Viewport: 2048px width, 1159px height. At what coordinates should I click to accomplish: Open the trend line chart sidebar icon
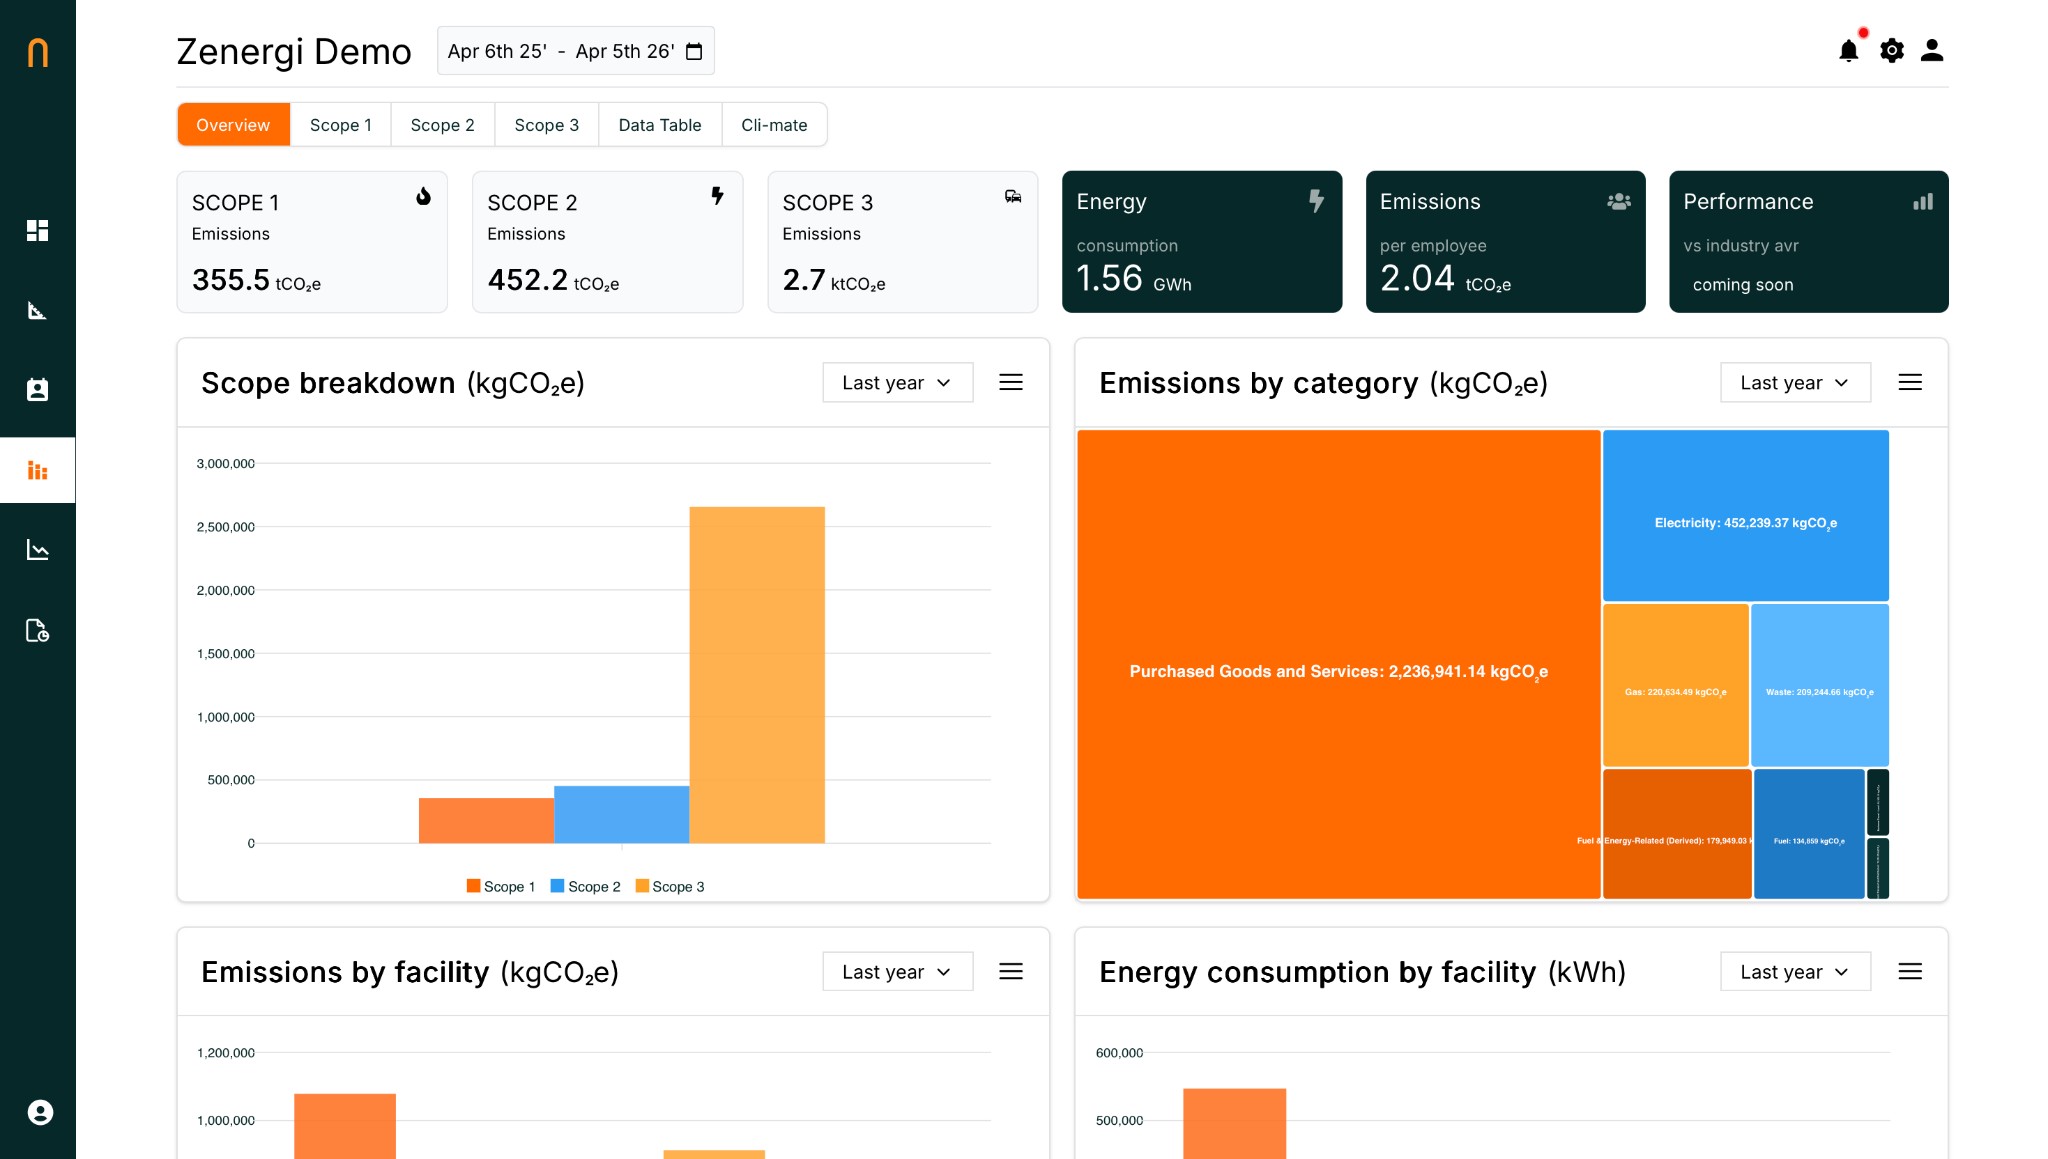(38, 549)
